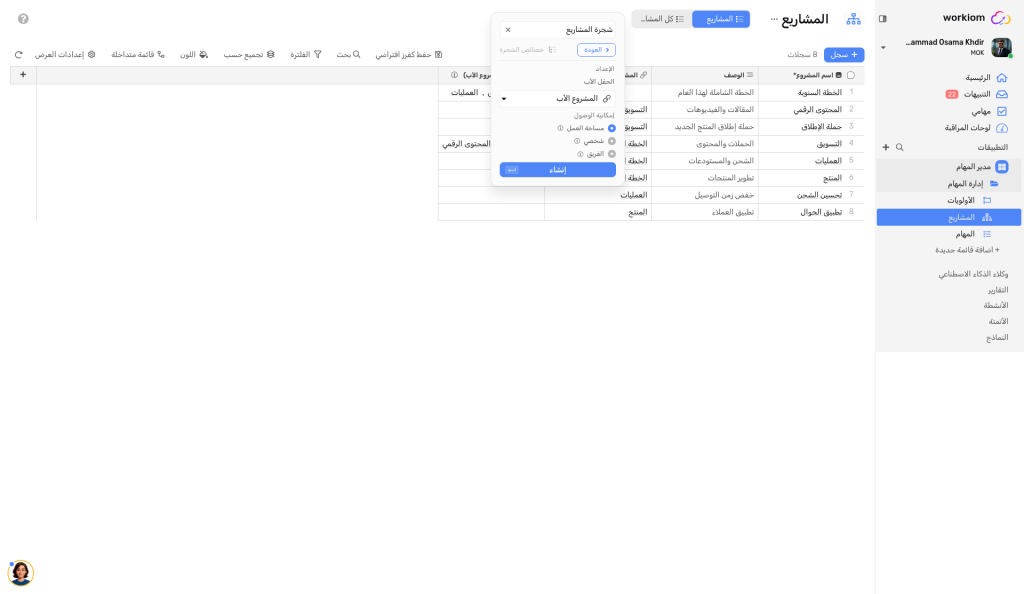Open الفلترة filter option
1024x594 pixels.
[306, 55]
